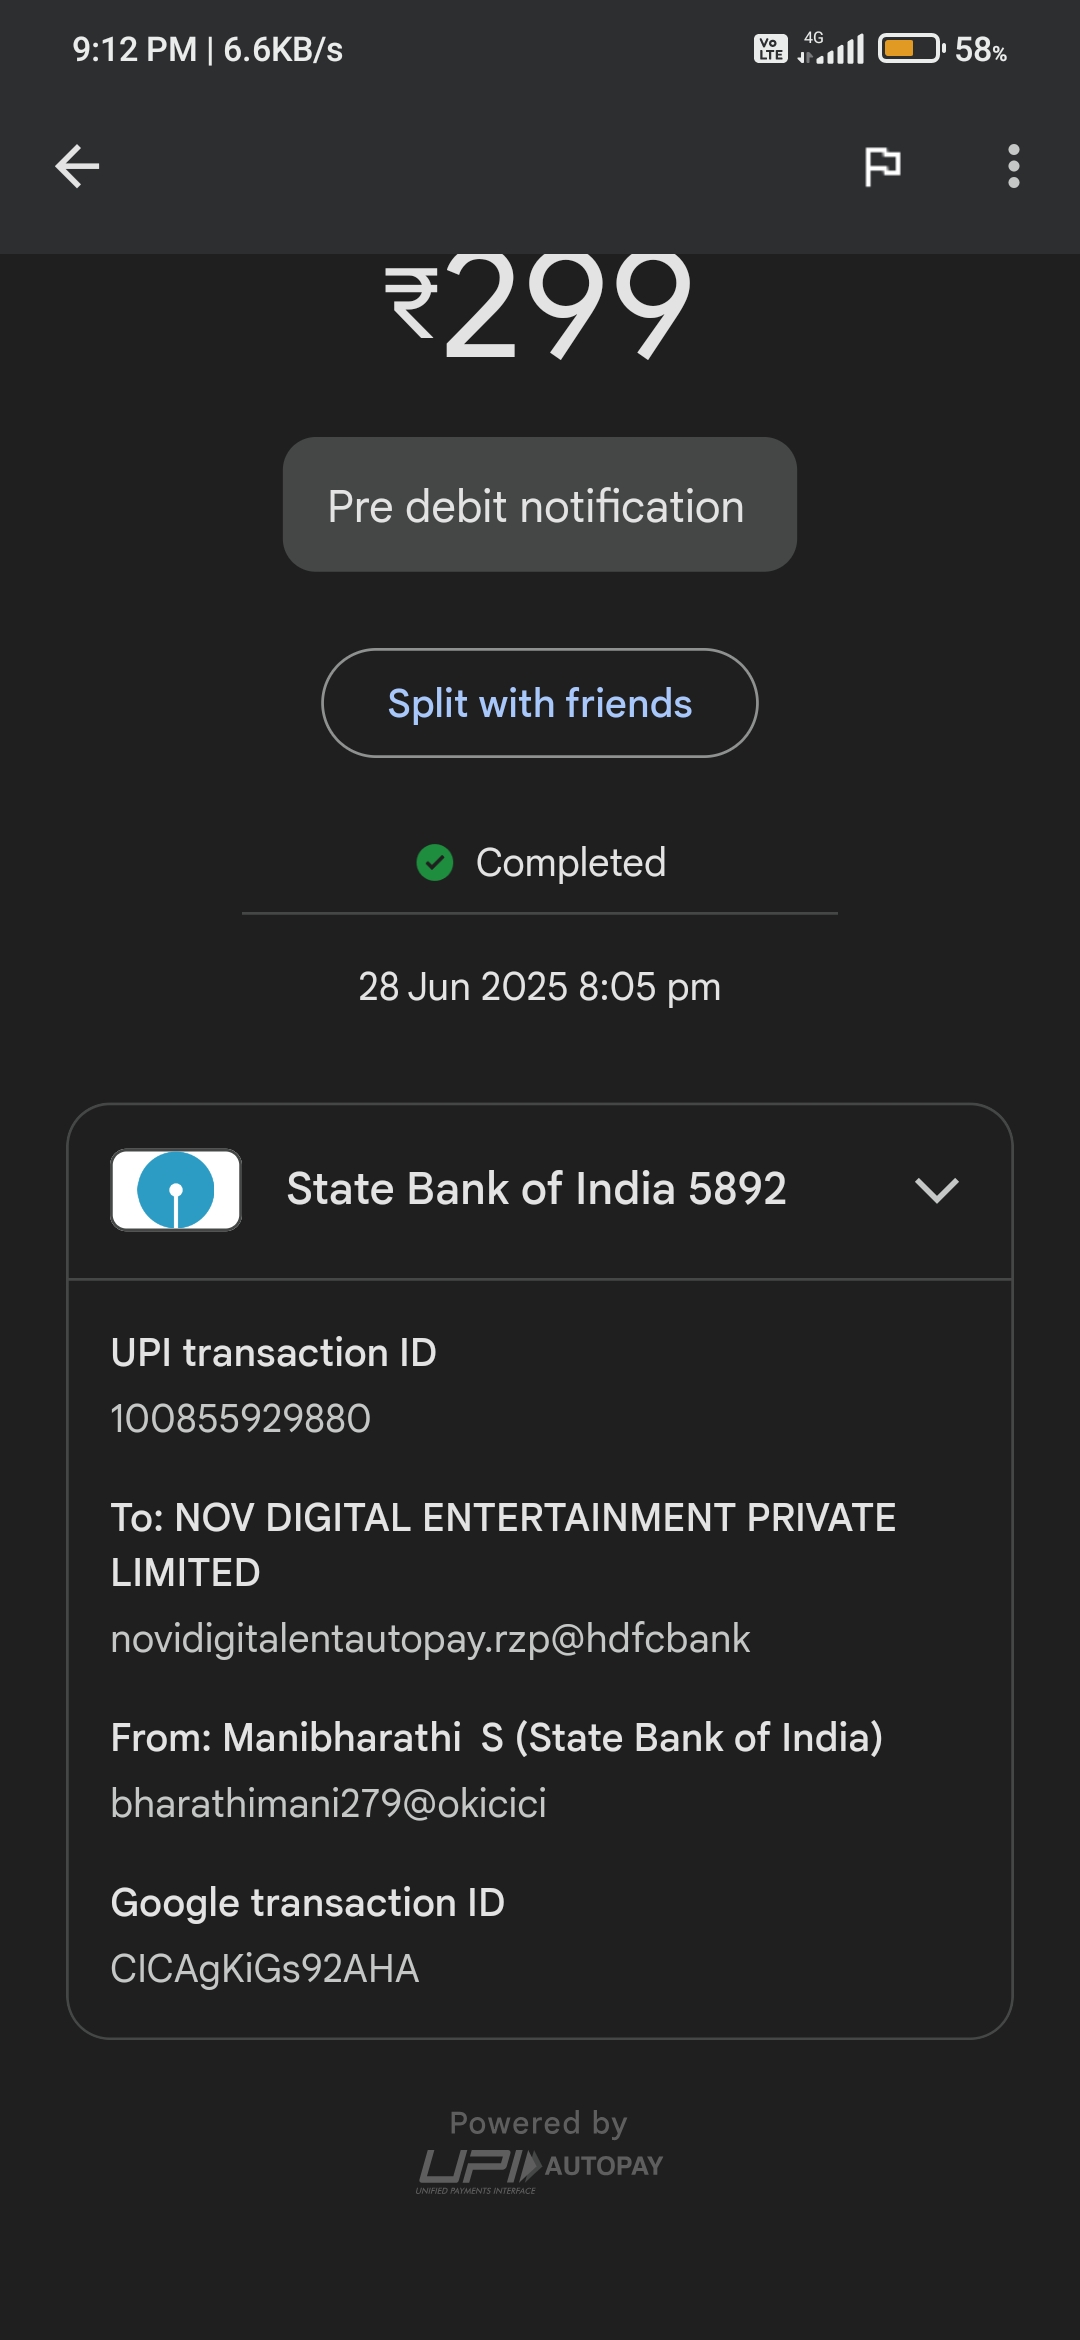Tap the green Completed checkmark icon
Image resolution: width=1080 pixels, height=2340 pixels.
tap(435, 862)
